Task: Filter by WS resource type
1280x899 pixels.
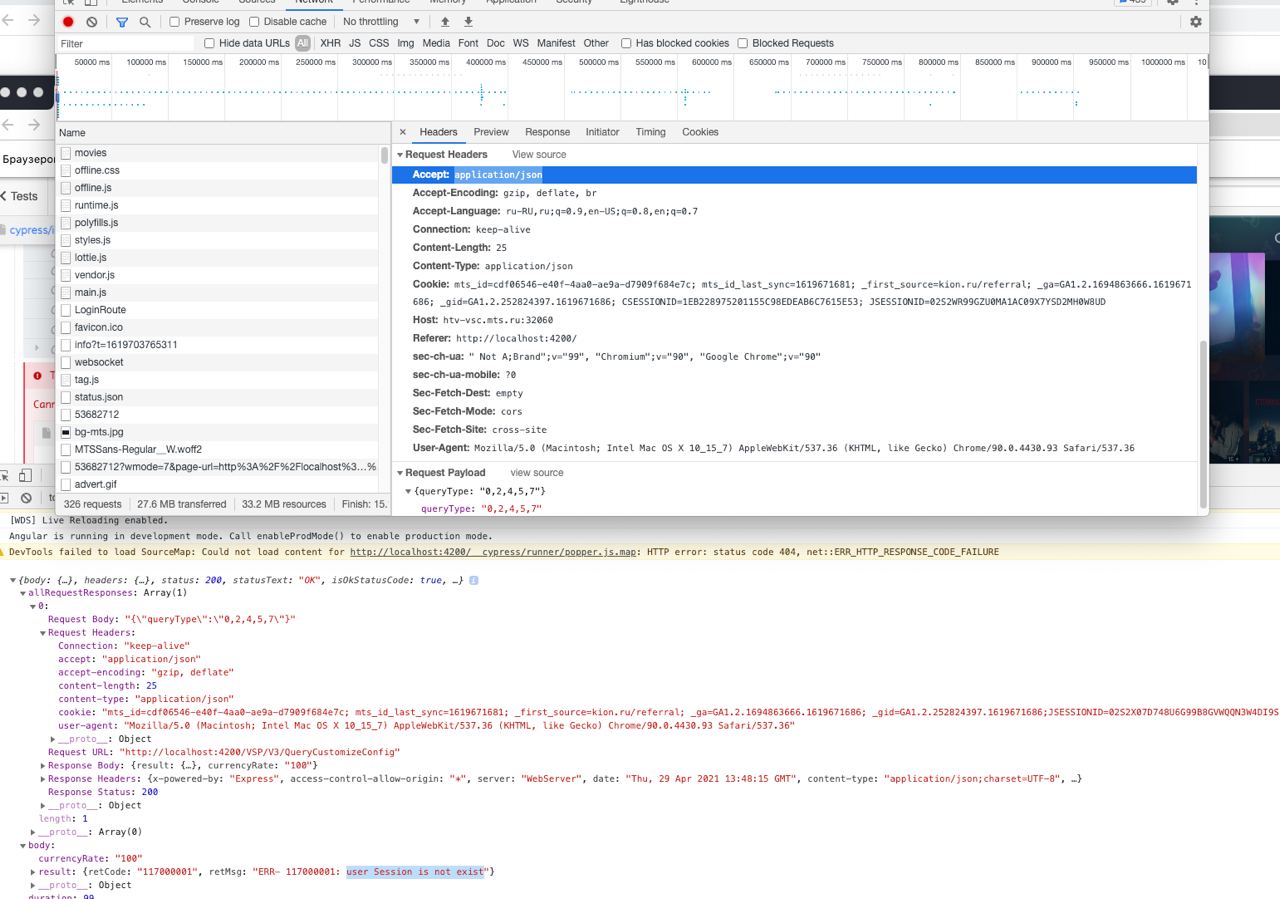Action: 521,44
